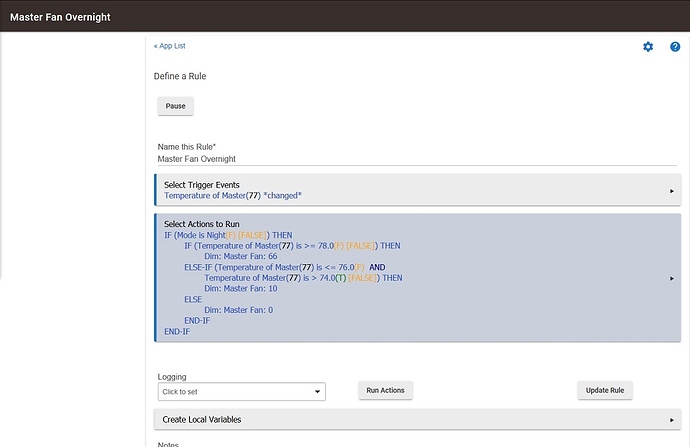The image size is (690, 447).
Task: Click the Update Rule button
Action: pyautogui.click(x=605, y=390)
